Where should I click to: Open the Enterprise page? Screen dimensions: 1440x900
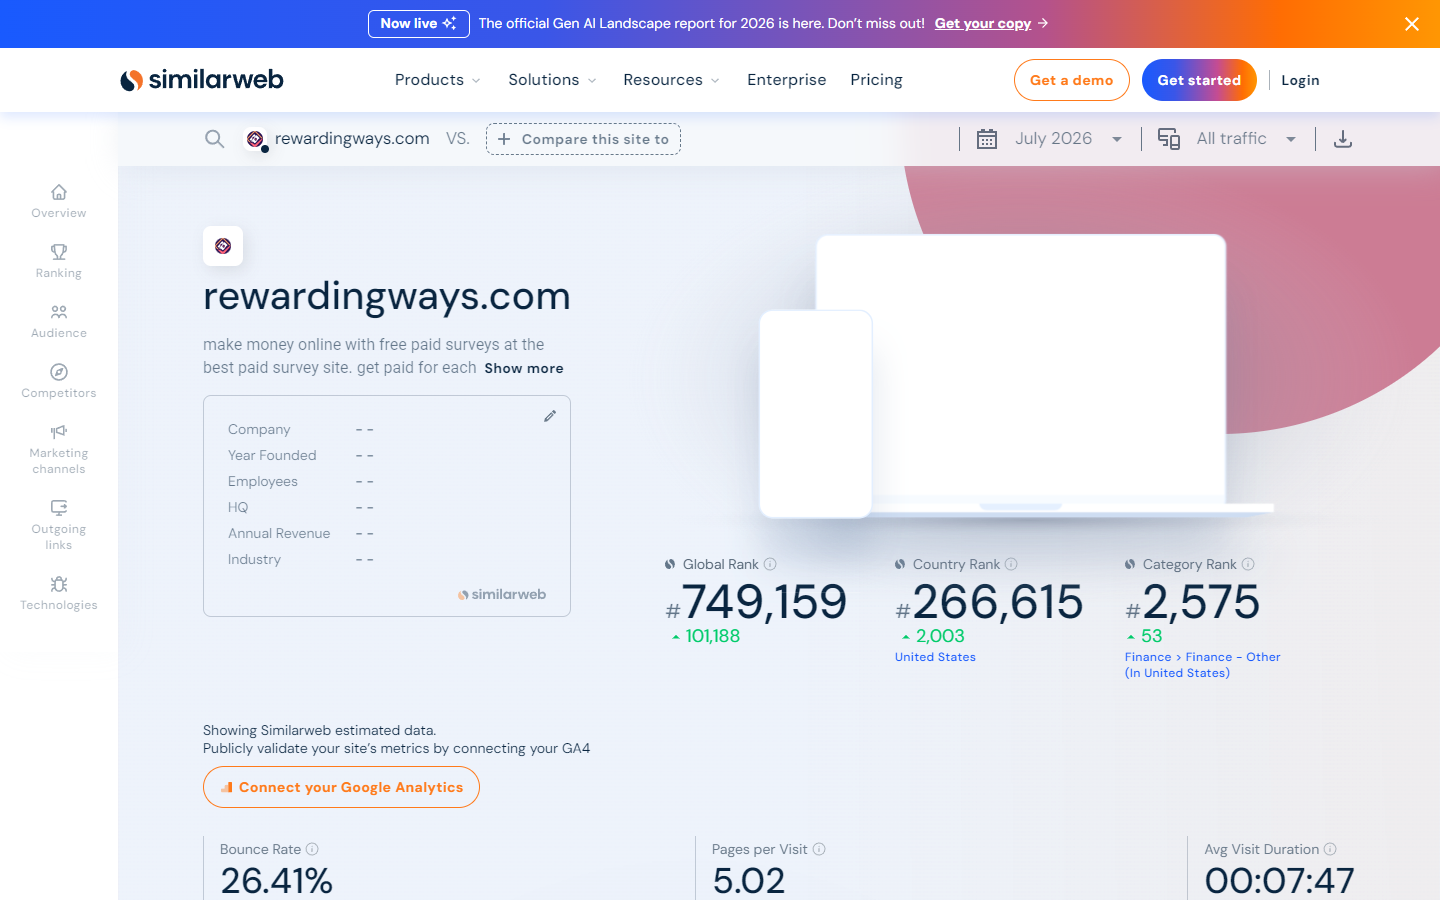(787, 80)
